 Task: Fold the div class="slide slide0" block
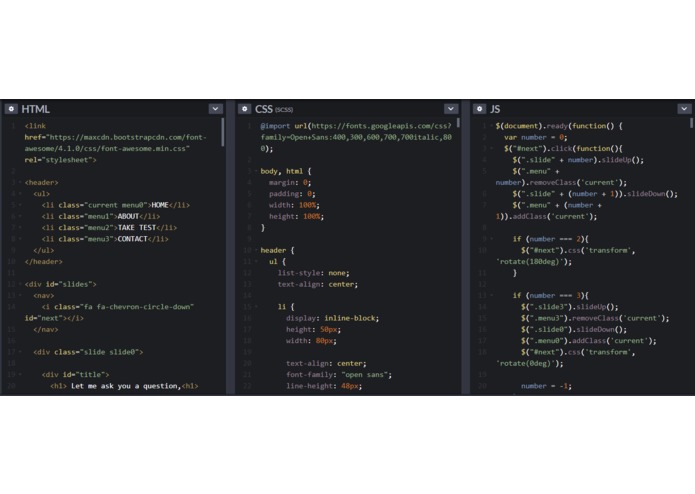pos(20,352)
